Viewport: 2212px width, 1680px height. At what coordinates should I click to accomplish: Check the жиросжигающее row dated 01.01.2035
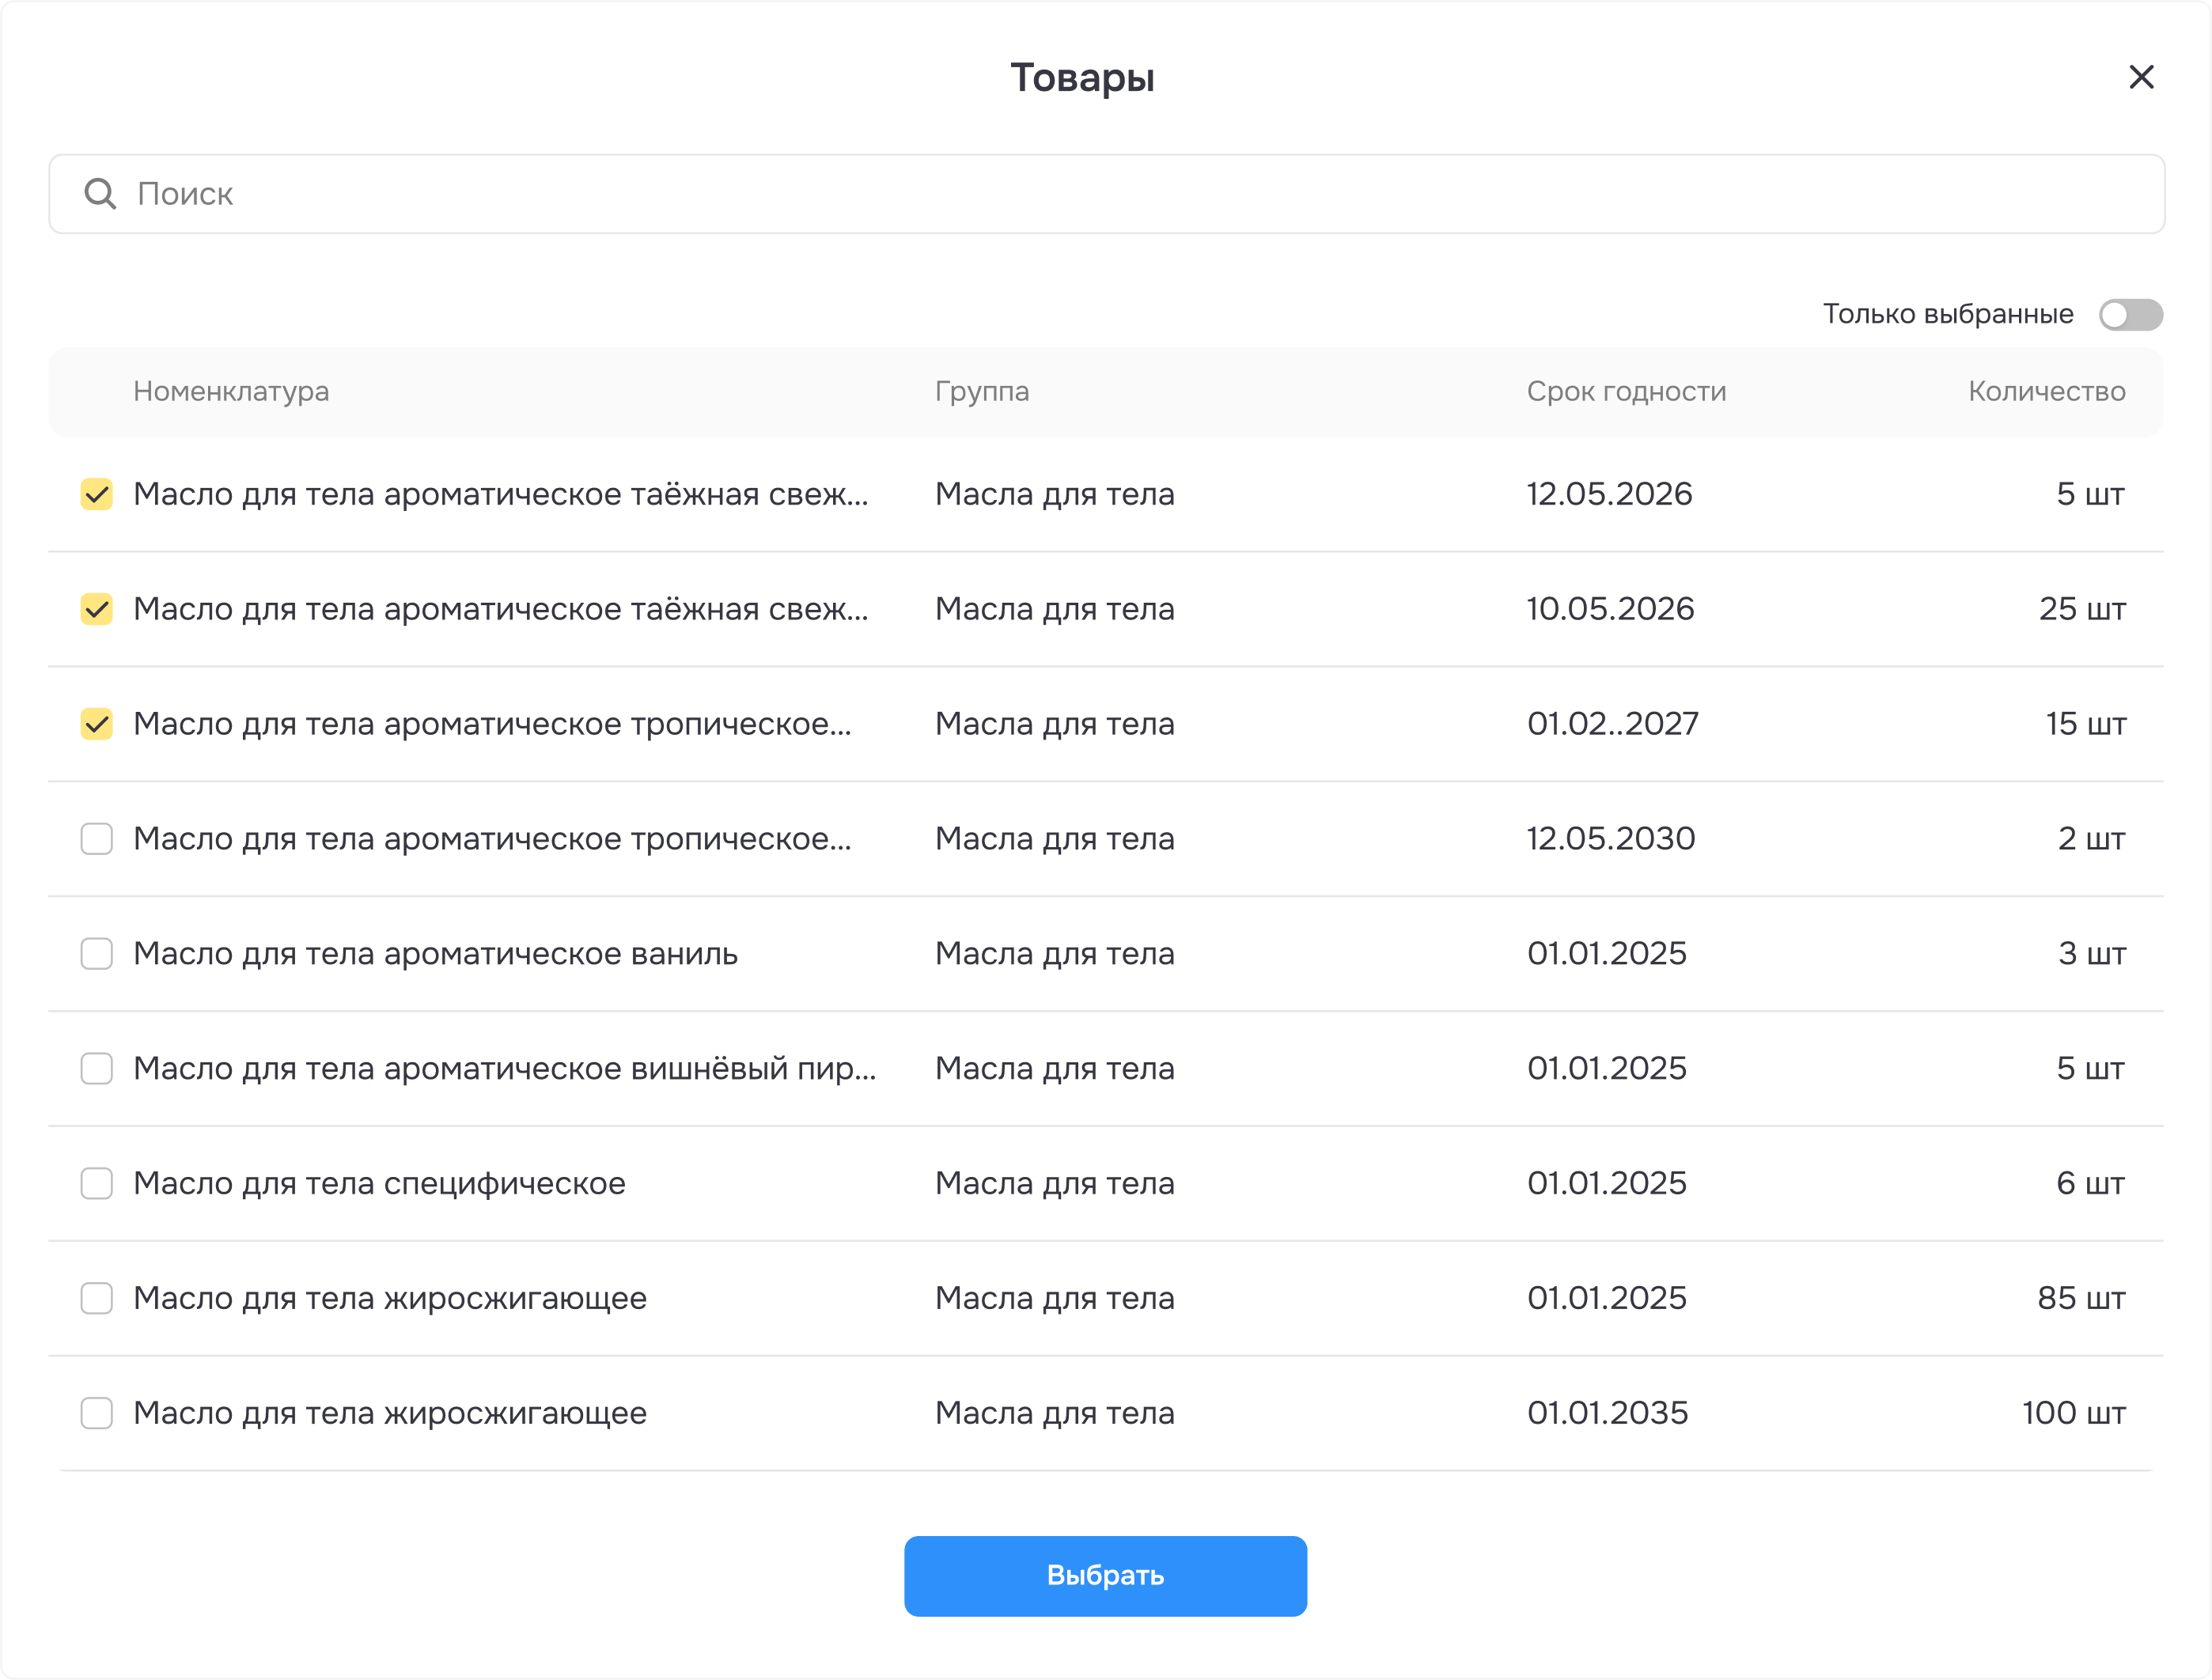click(x=97, y=1414)
